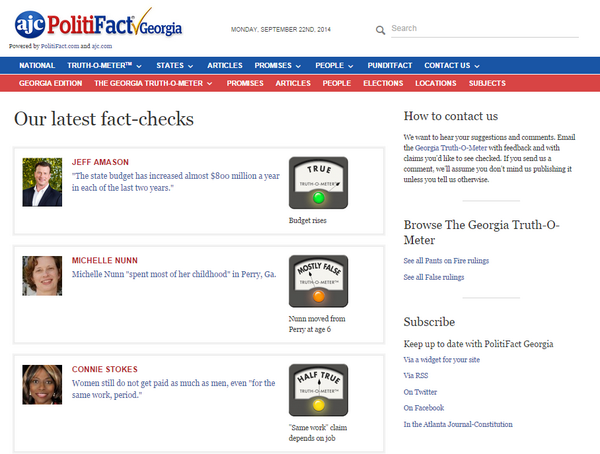Follow On Facebook link
600x454 pixels.
coord(424,408)
